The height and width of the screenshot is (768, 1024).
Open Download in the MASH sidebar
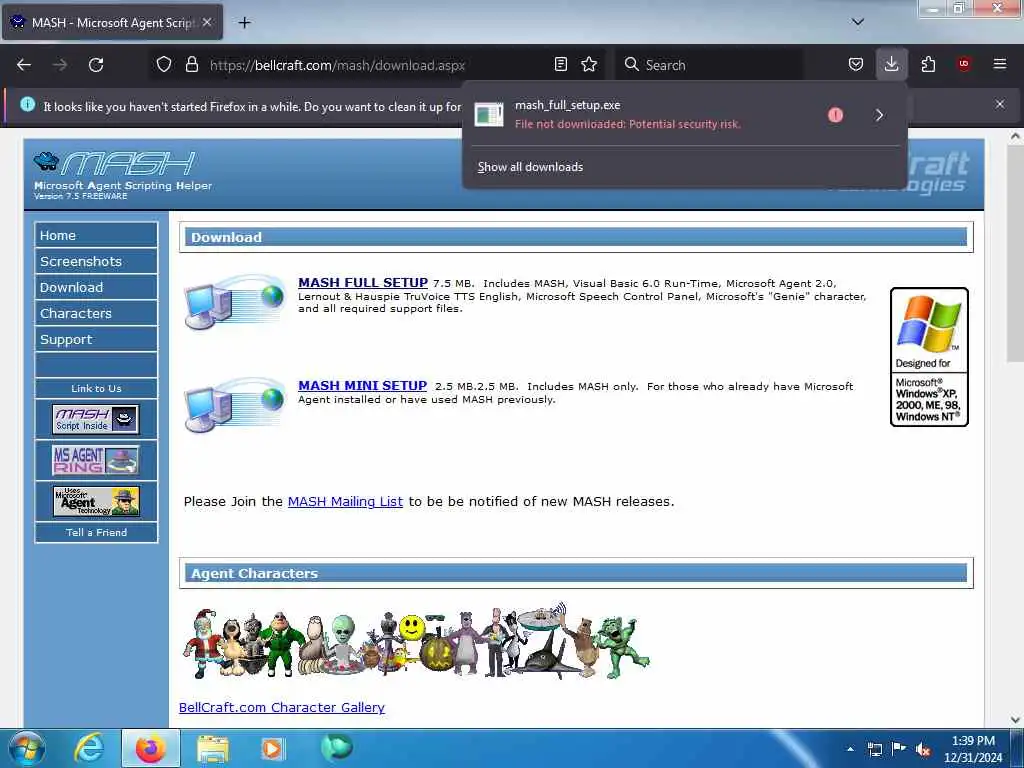click(x=96, y=287)
